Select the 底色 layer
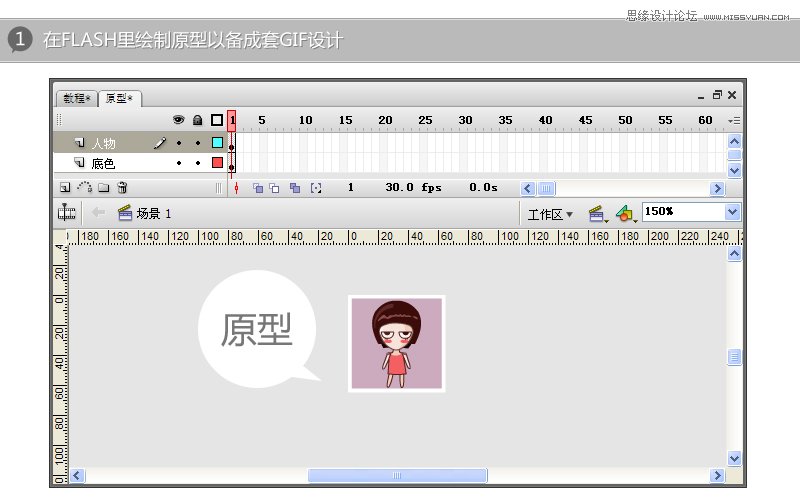The image size is (800, 500). coord(104,162)
